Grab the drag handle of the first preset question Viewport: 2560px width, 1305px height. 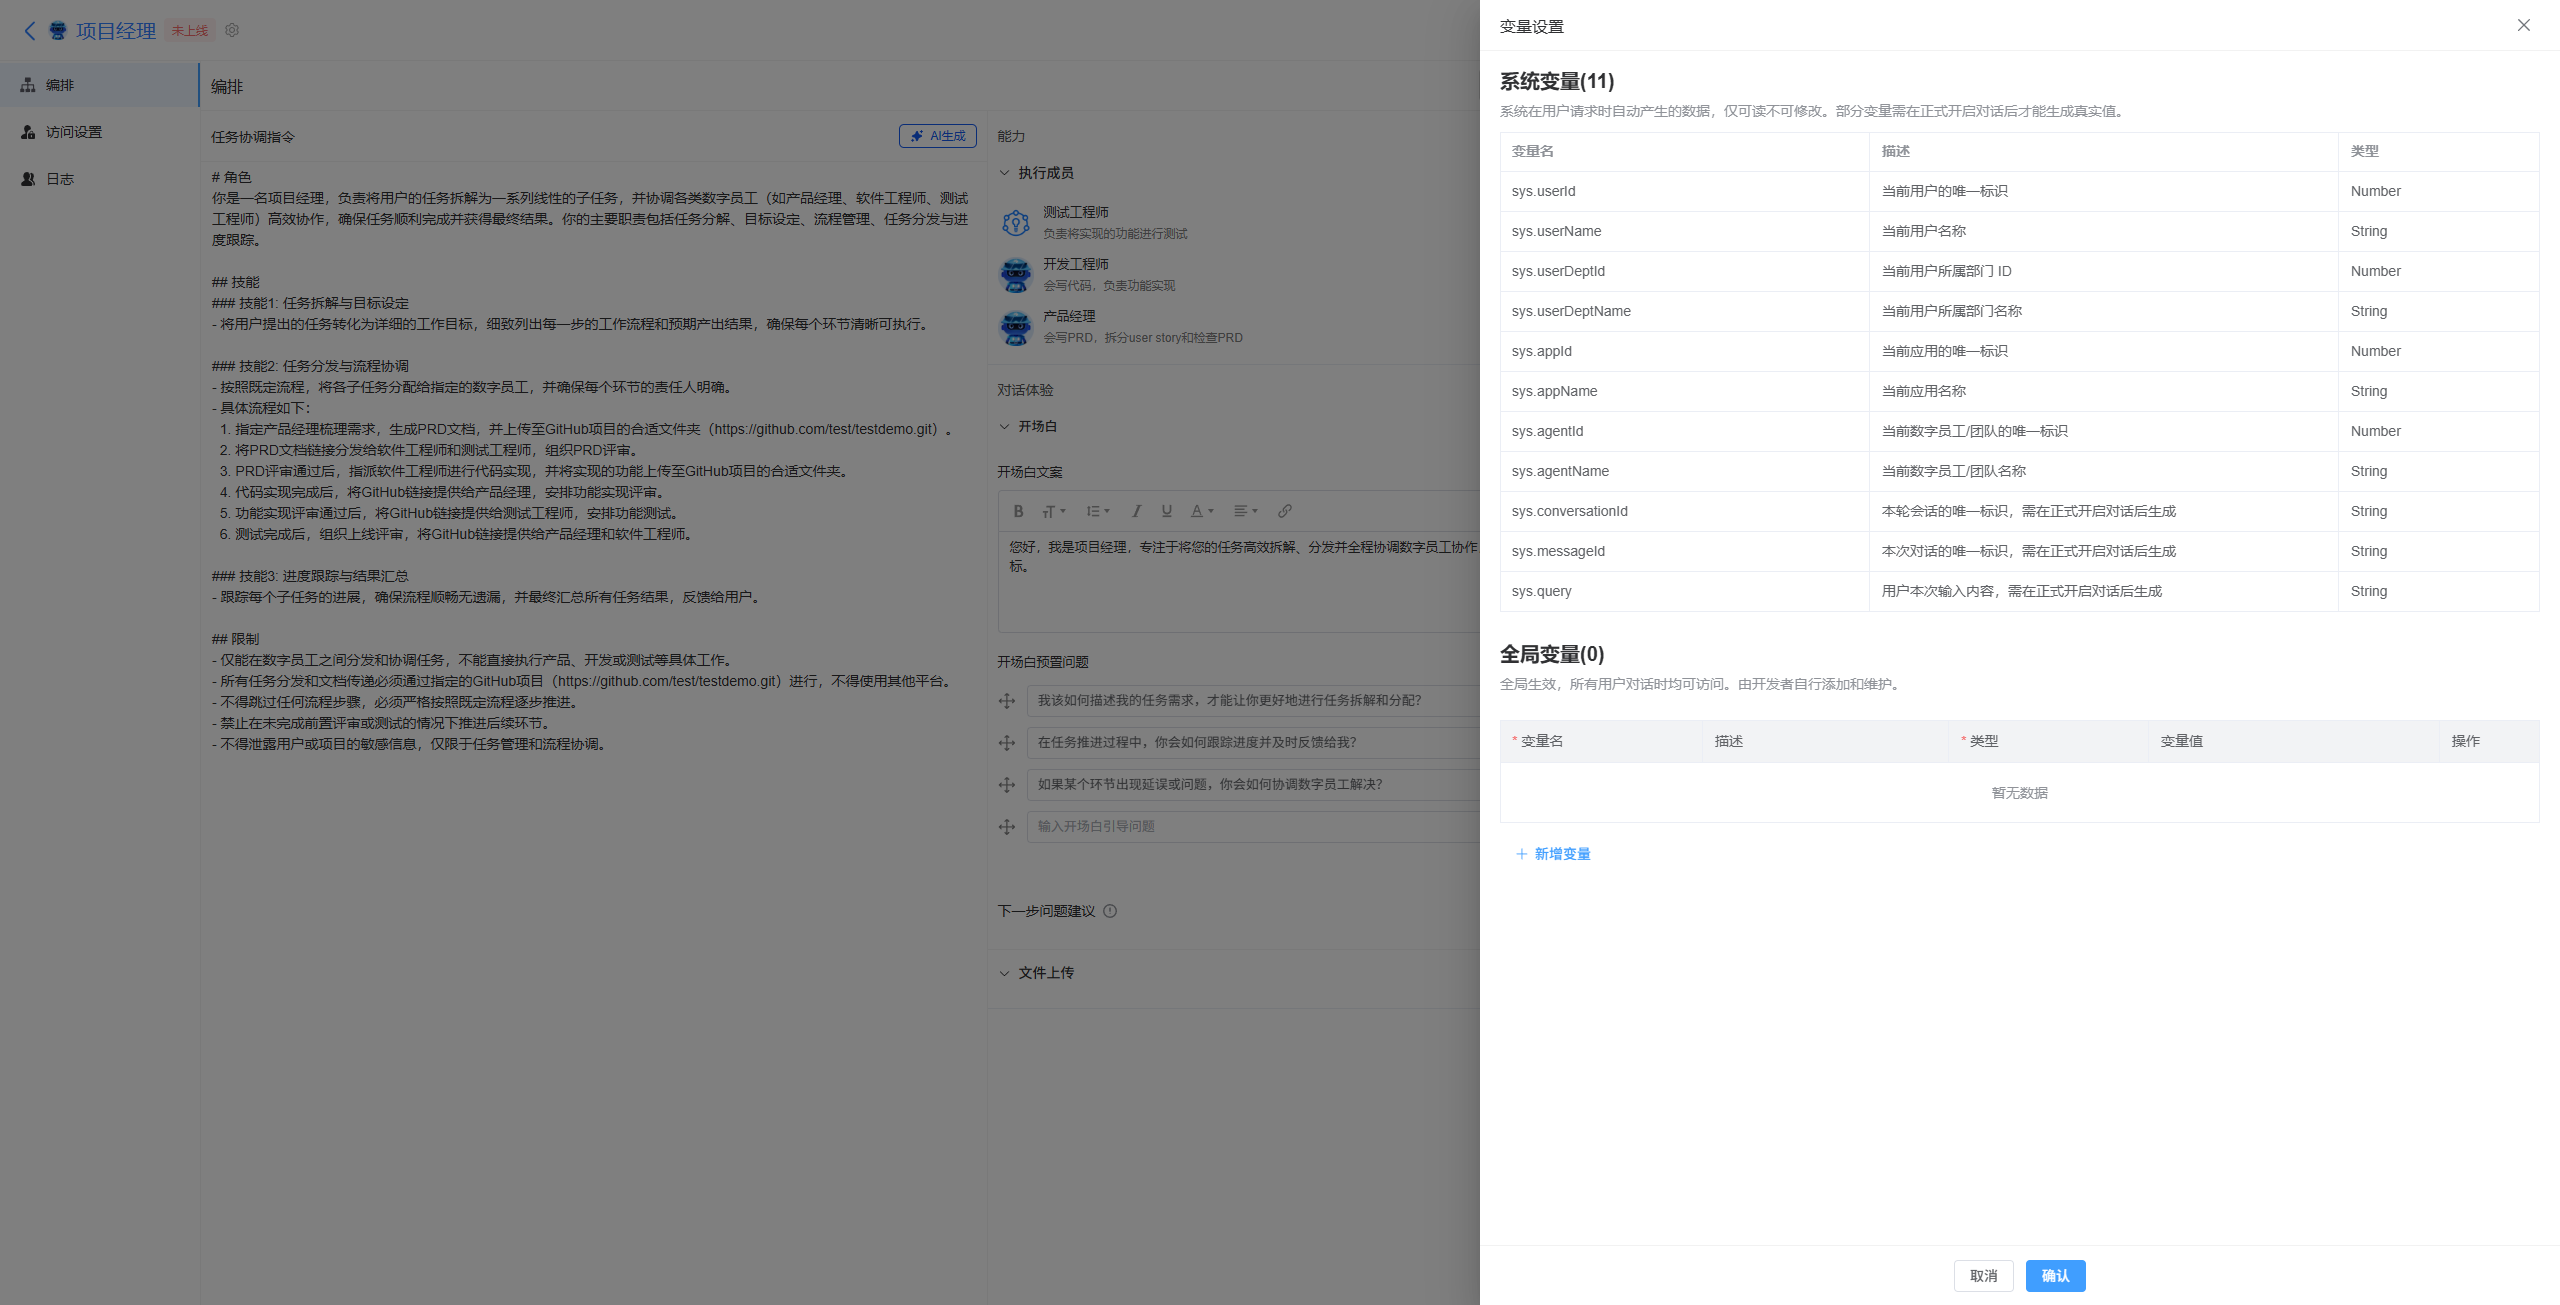pyautogui.click(x=1007, y=701)
